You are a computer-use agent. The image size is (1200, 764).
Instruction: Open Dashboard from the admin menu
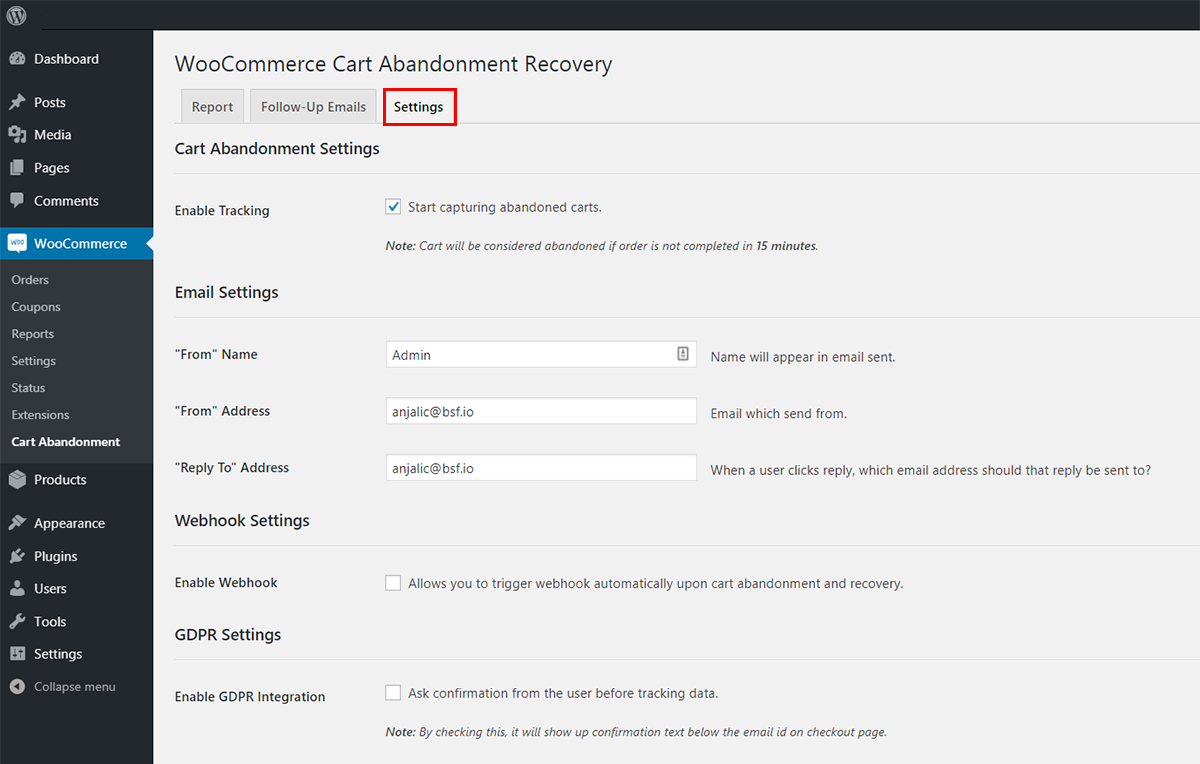pyautogui.click(x=76, y=59)
